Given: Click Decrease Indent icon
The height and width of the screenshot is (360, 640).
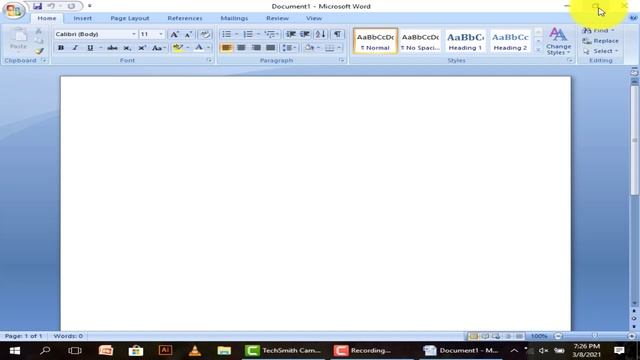Looking at the screenshot, I should pyautogui.click(x=291, y=34).
